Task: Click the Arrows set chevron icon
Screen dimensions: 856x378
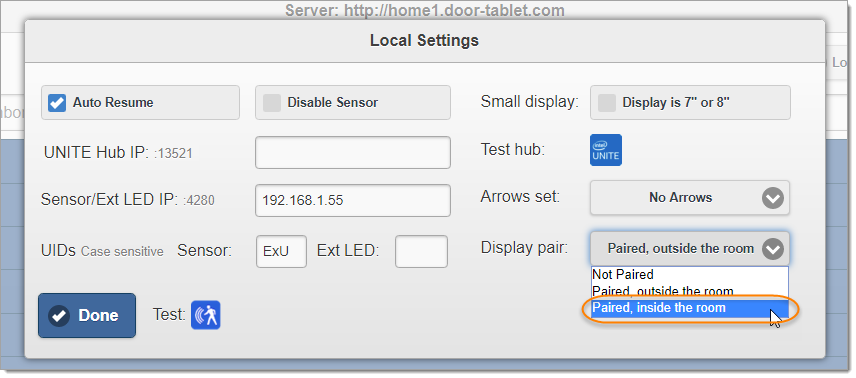Action: point(773,198)
